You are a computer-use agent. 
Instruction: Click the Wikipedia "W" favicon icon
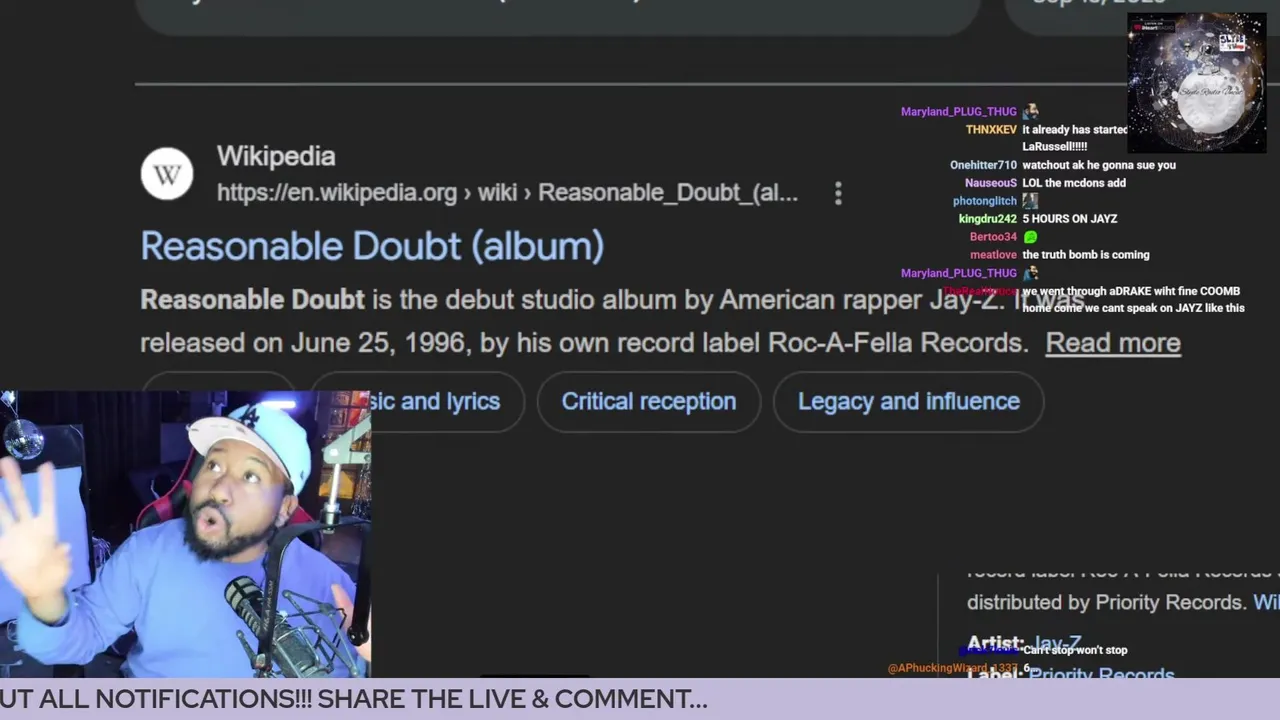167,174
